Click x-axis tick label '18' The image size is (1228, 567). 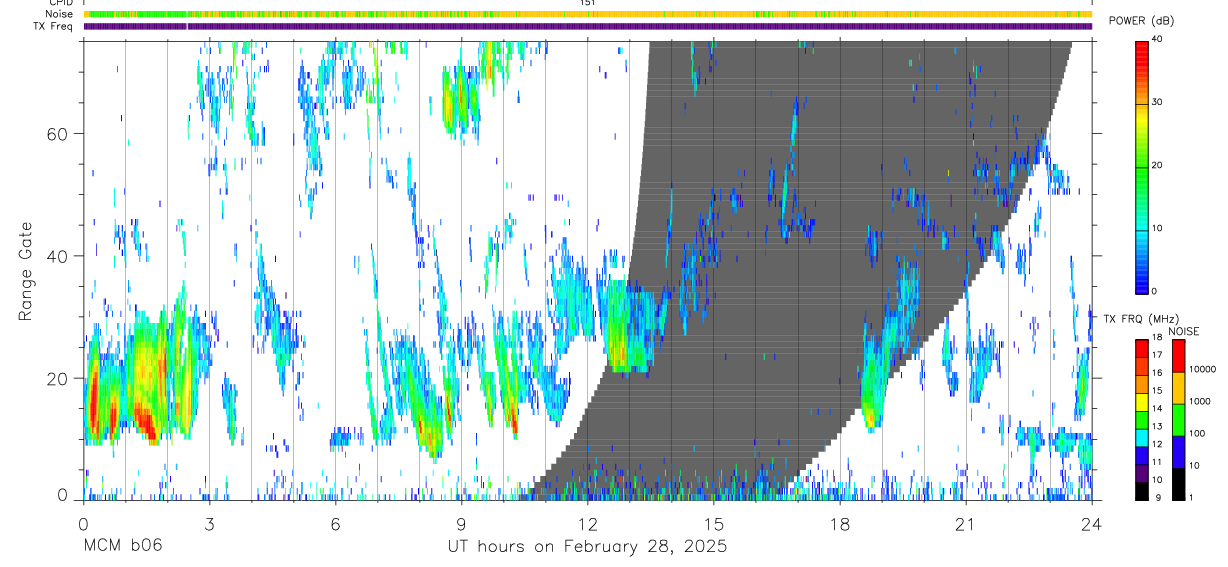[839, 522]
